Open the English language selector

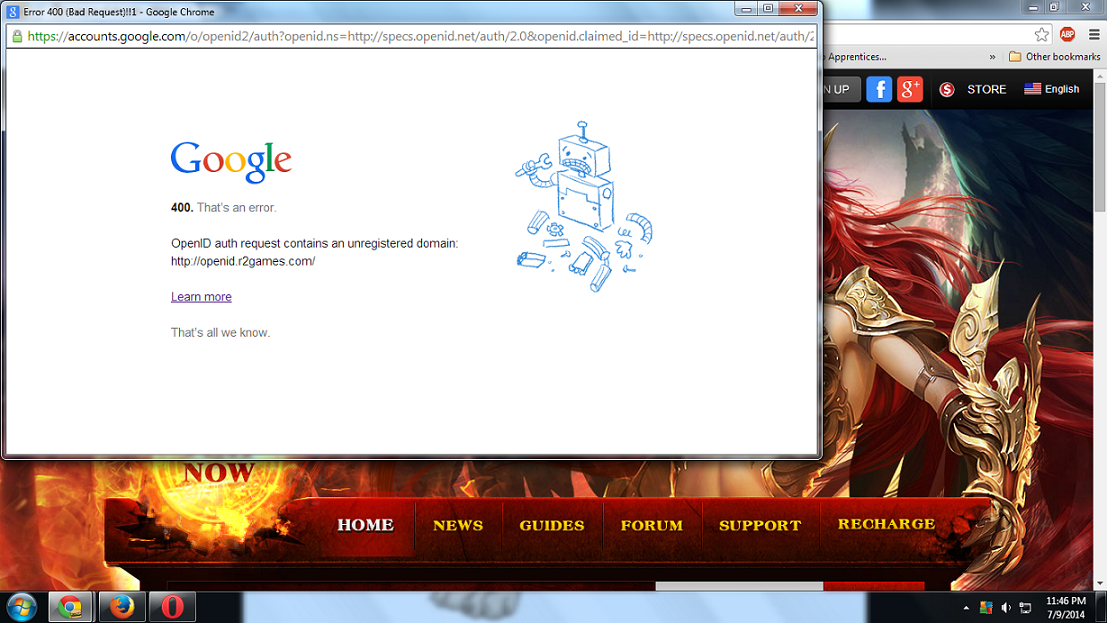tap(1051, 89)
